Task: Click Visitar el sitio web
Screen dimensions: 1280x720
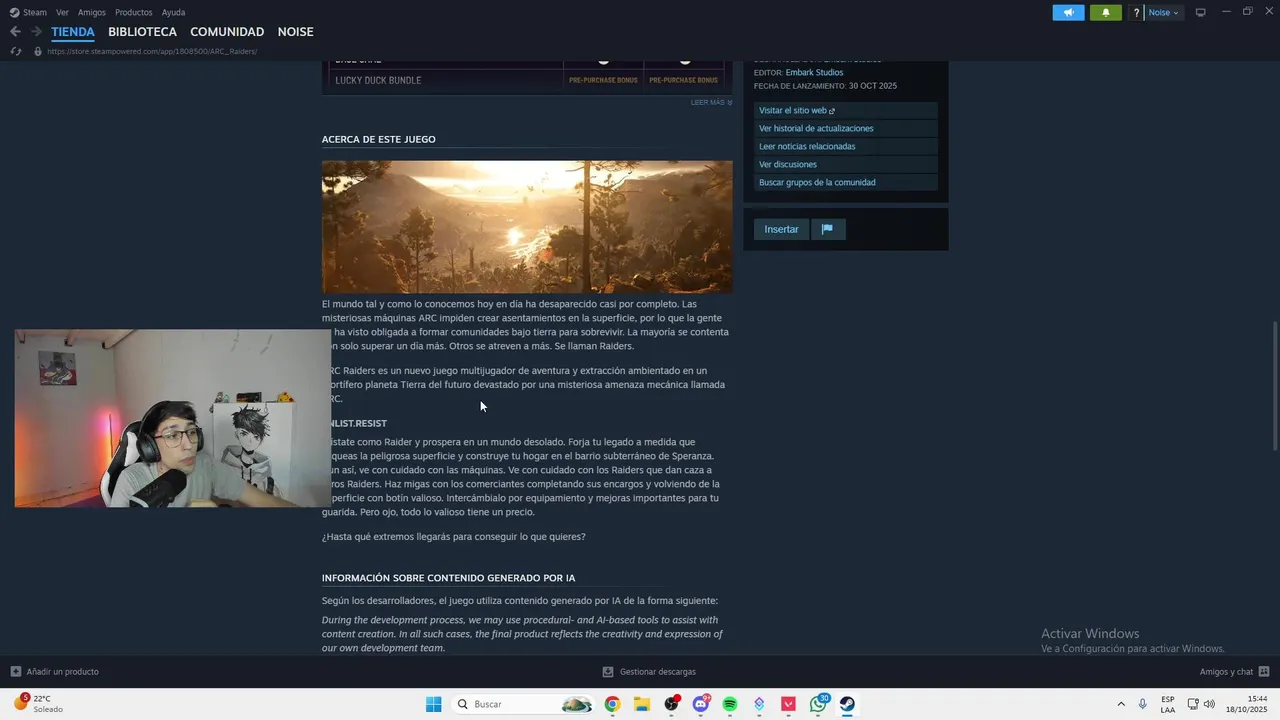Action: (x=845, y=111)
